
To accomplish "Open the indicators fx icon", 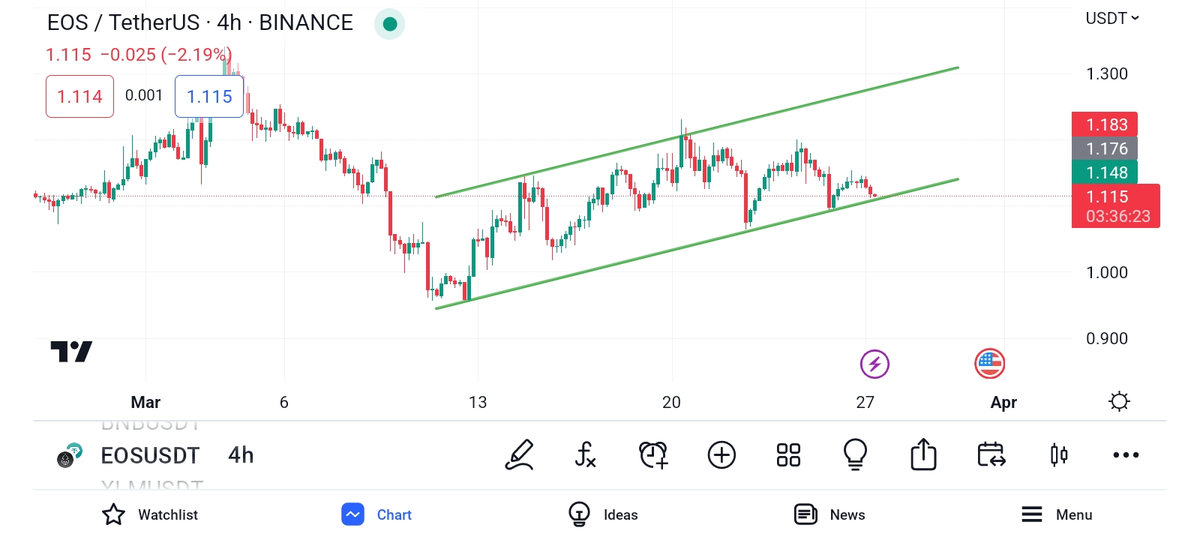I will [586, 456].
